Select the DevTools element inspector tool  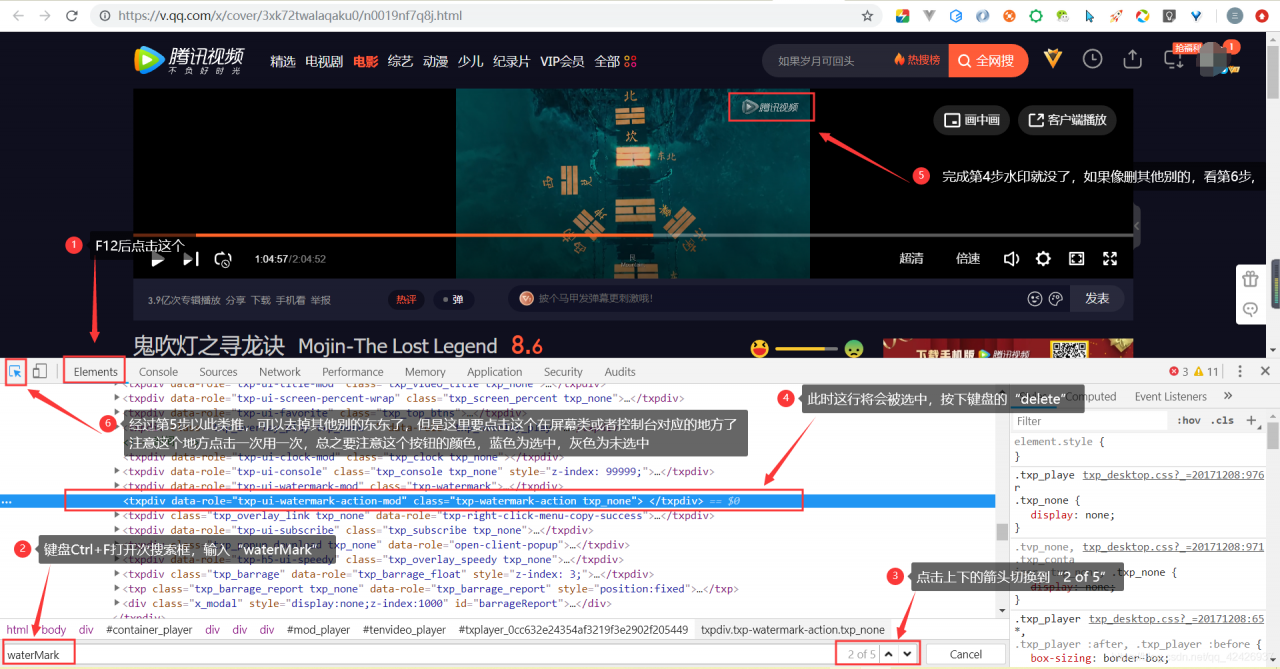tap(15, 372)
